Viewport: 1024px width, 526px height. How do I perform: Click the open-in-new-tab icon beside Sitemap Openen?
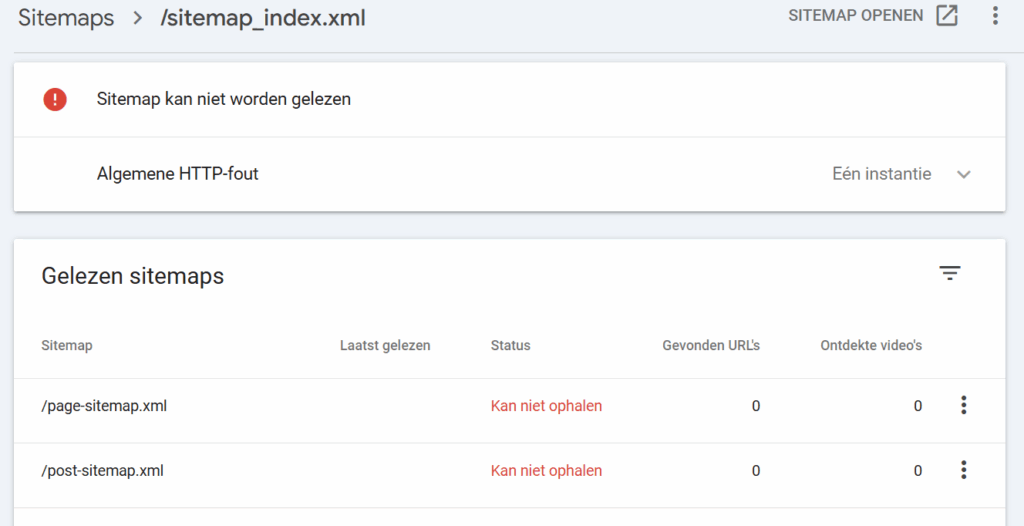(946, 16)
